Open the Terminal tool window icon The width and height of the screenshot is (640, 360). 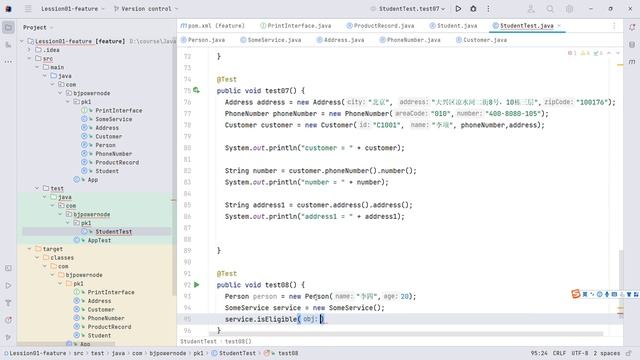tap(8, 268)
